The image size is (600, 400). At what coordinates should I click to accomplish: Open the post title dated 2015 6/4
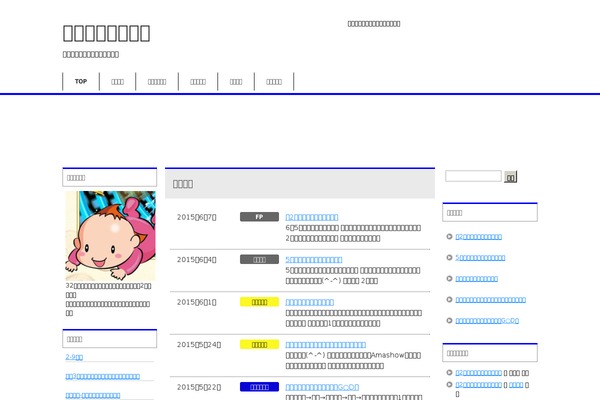[314, 260]
